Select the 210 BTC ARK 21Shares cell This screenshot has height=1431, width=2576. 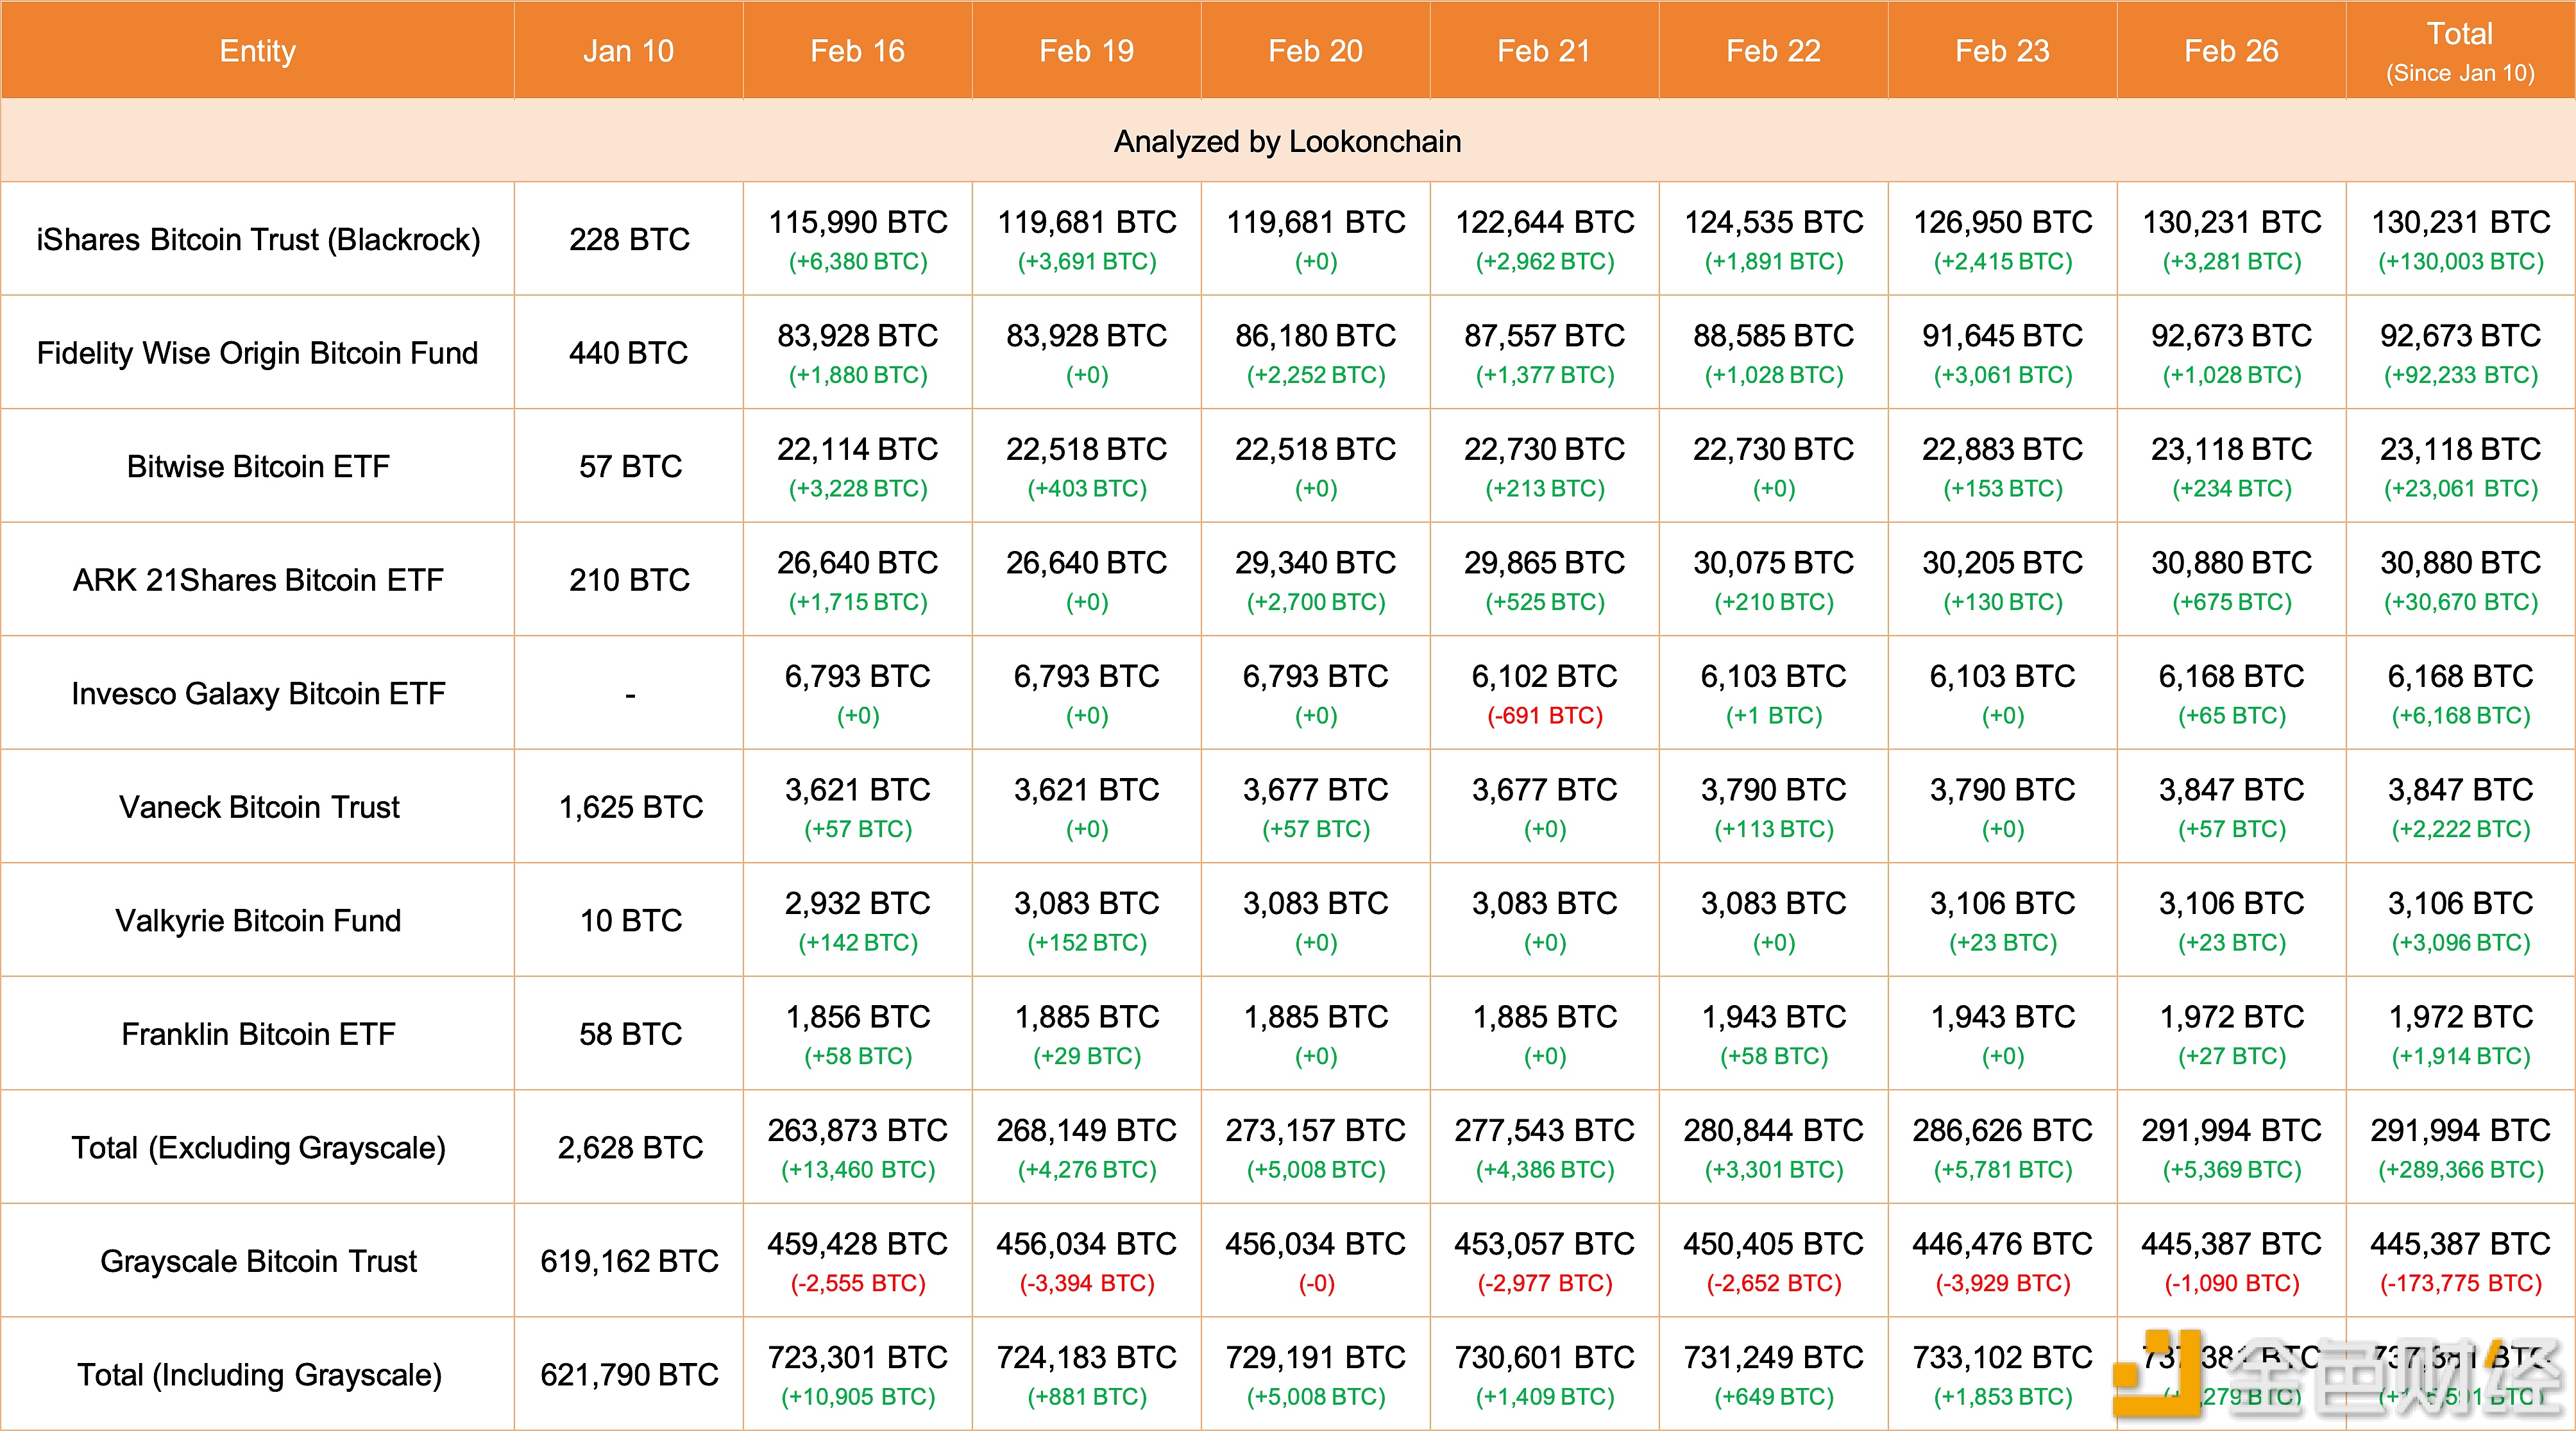[629, 580]
